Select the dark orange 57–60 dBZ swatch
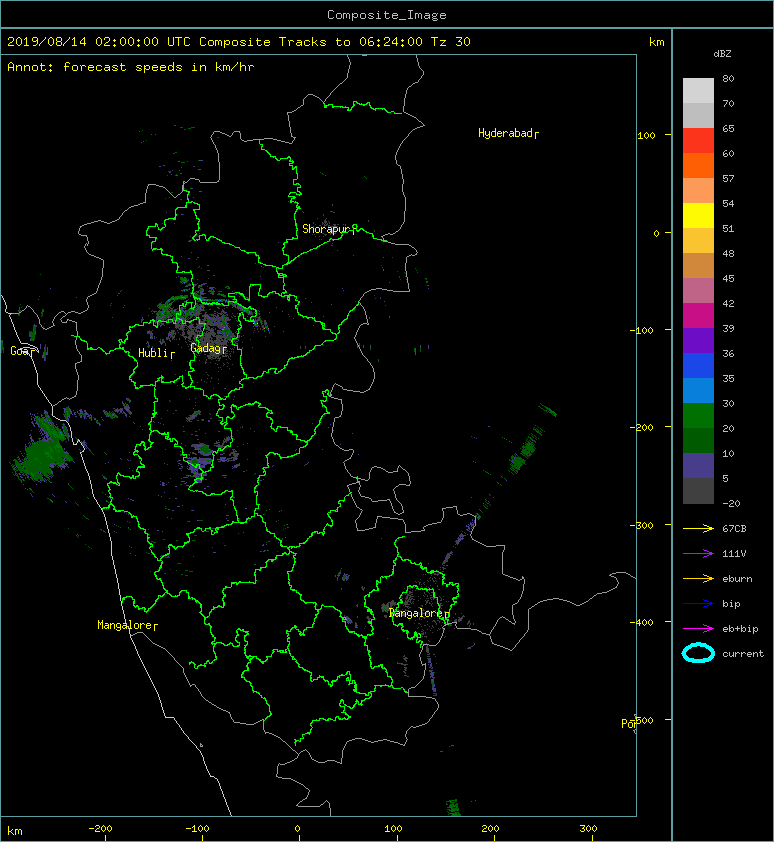This screenshot has height=842, width=774. click(x=698, y=165)
